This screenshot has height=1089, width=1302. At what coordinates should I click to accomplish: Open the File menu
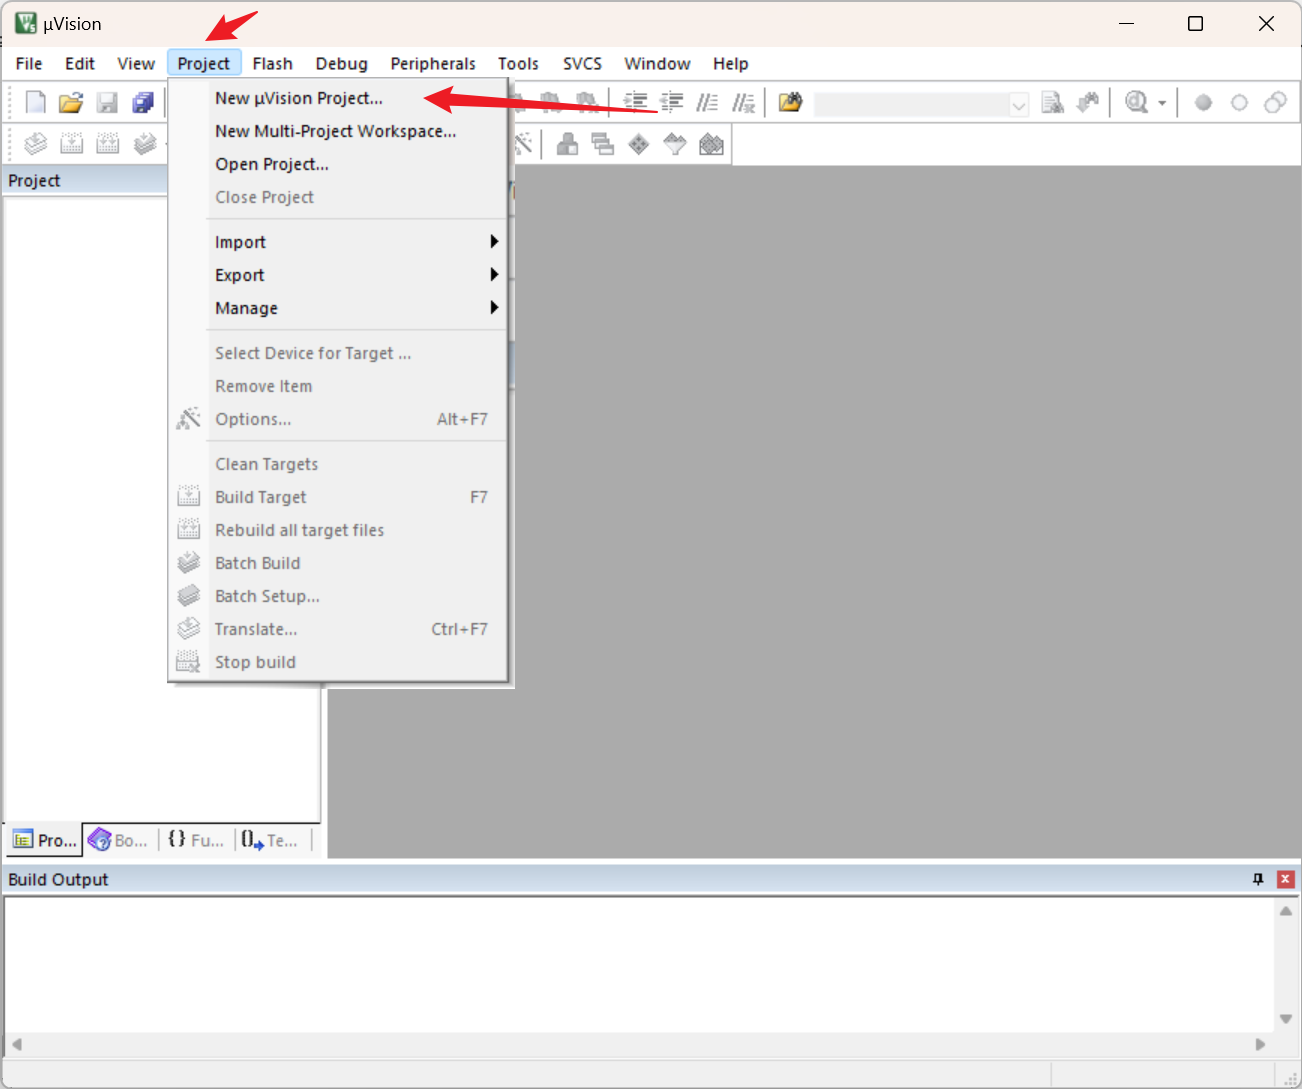29,63
